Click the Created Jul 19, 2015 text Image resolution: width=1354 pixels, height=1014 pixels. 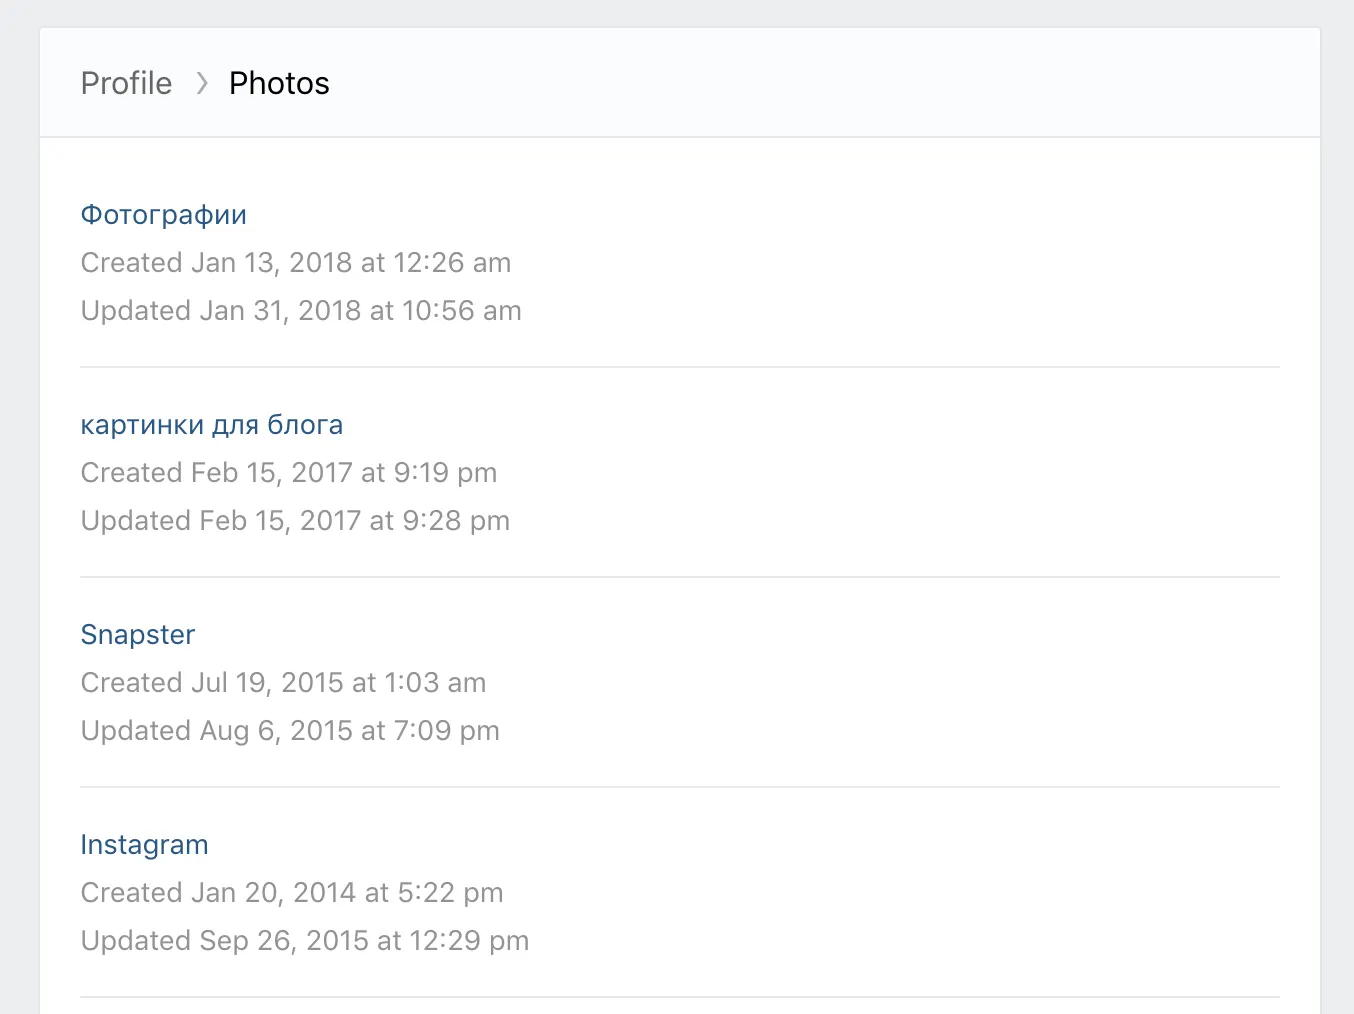[x=283, y=683]
